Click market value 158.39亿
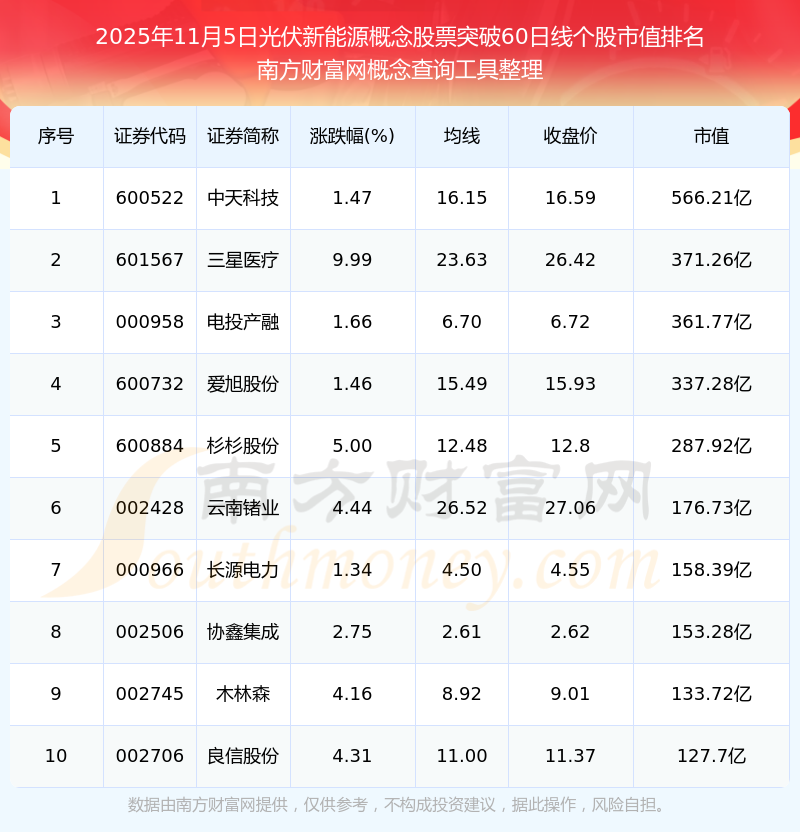The height and width of the screenshot is (832, 800). coord(711,570)
